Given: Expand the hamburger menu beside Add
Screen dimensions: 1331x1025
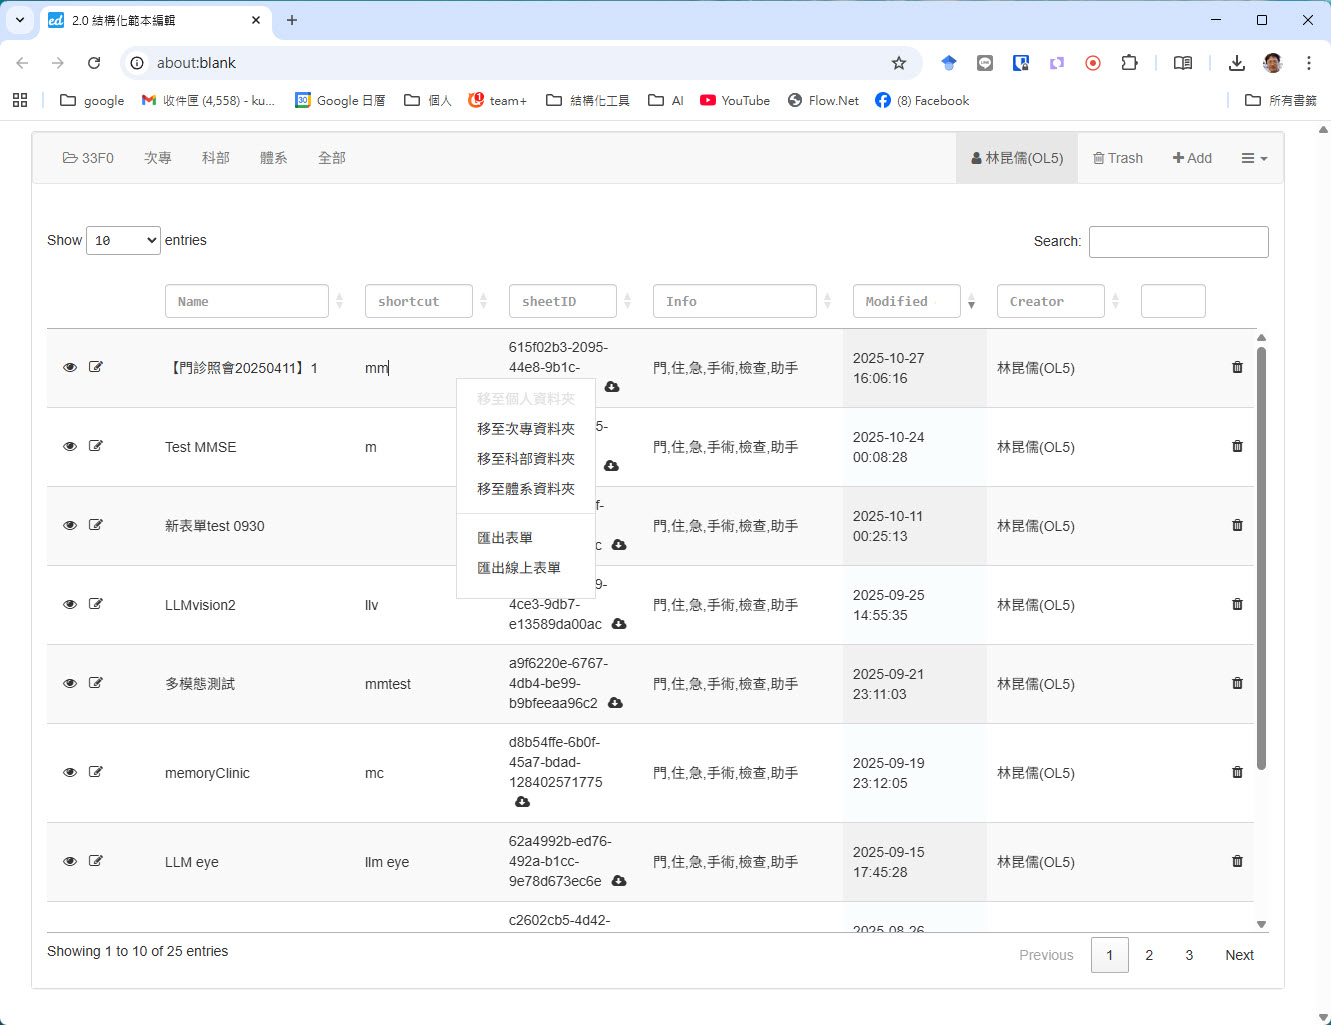Looking at the screenshot, I should coord(1253,158).
